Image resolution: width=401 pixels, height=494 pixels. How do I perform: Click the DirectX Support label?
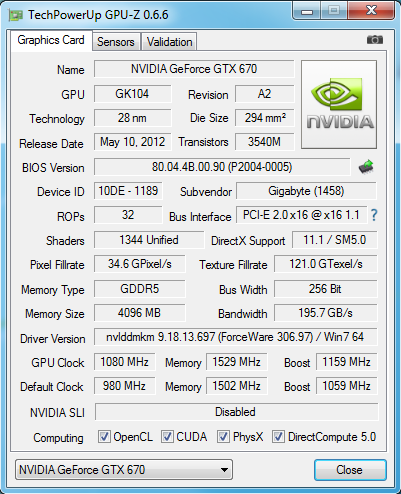[x=248, y=241]
